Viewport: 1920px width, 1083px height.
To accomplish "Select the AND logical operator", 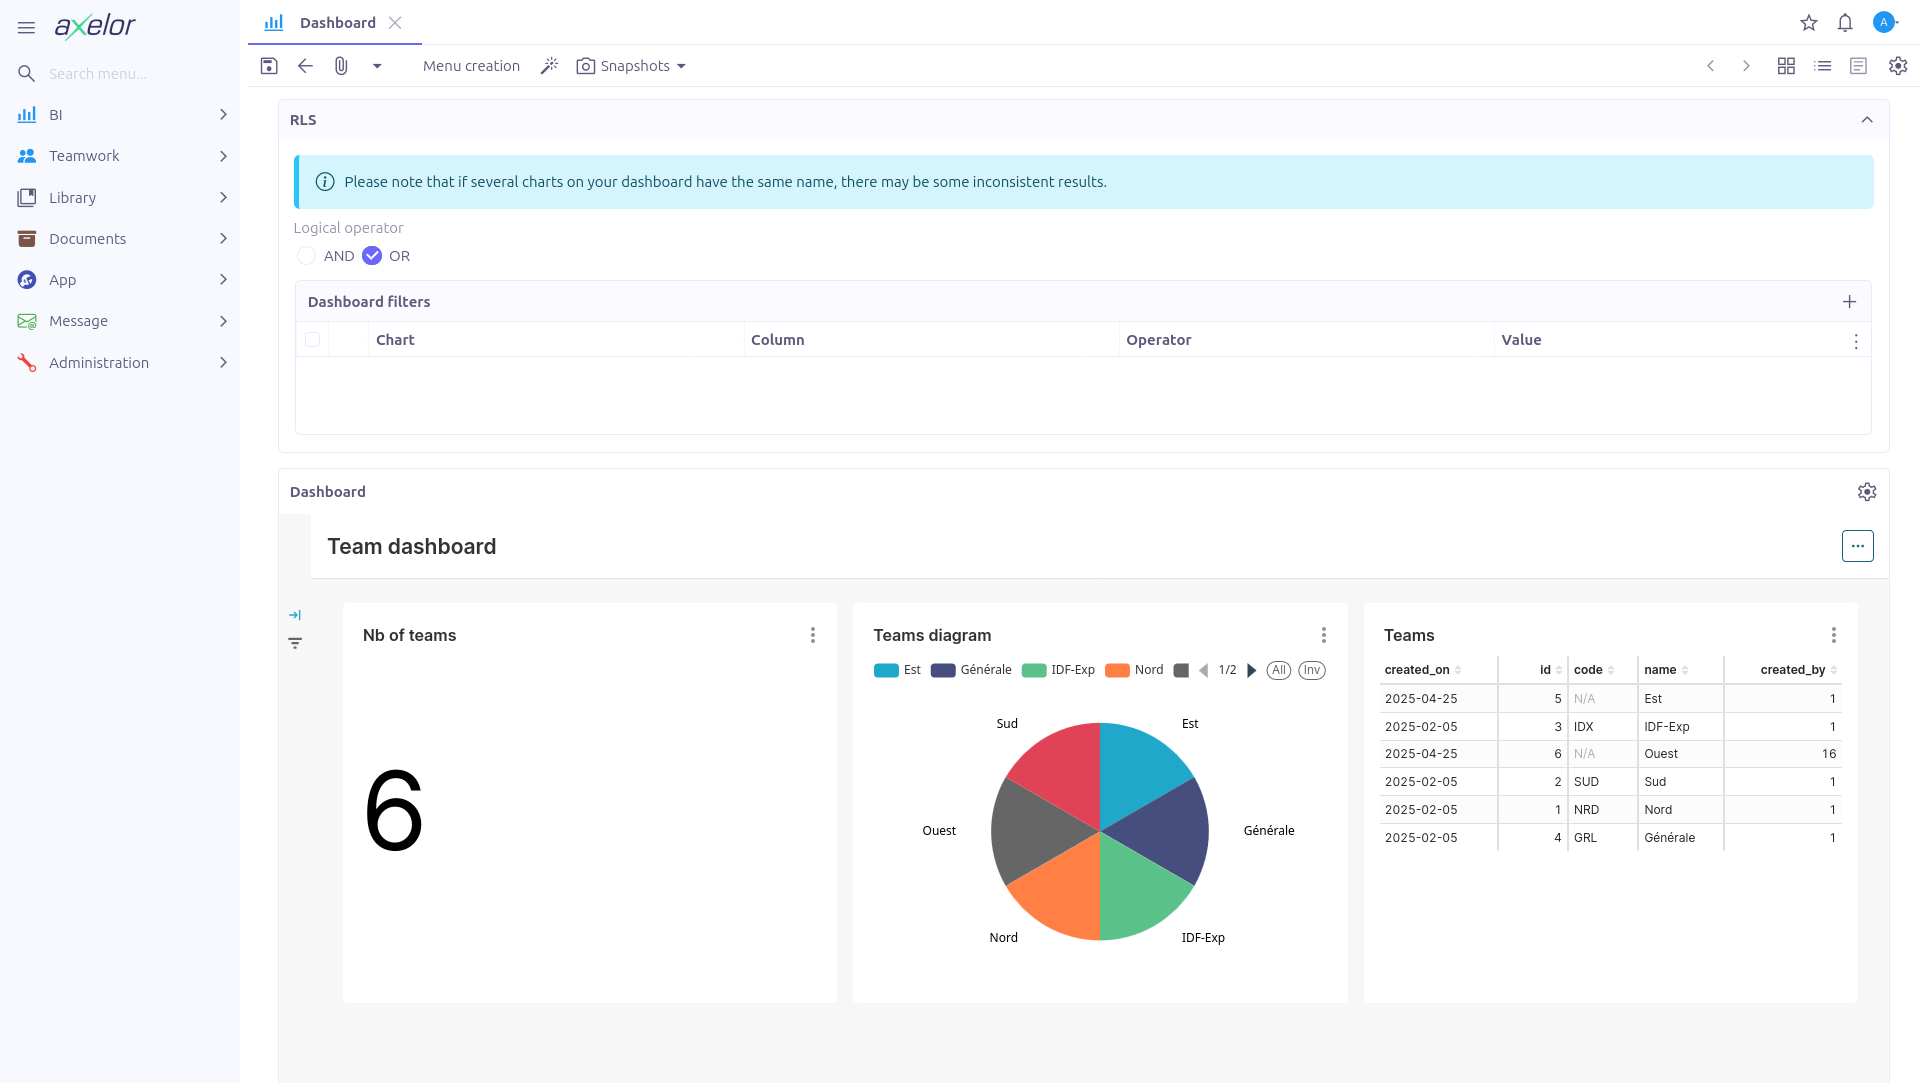I will point(307,256).
